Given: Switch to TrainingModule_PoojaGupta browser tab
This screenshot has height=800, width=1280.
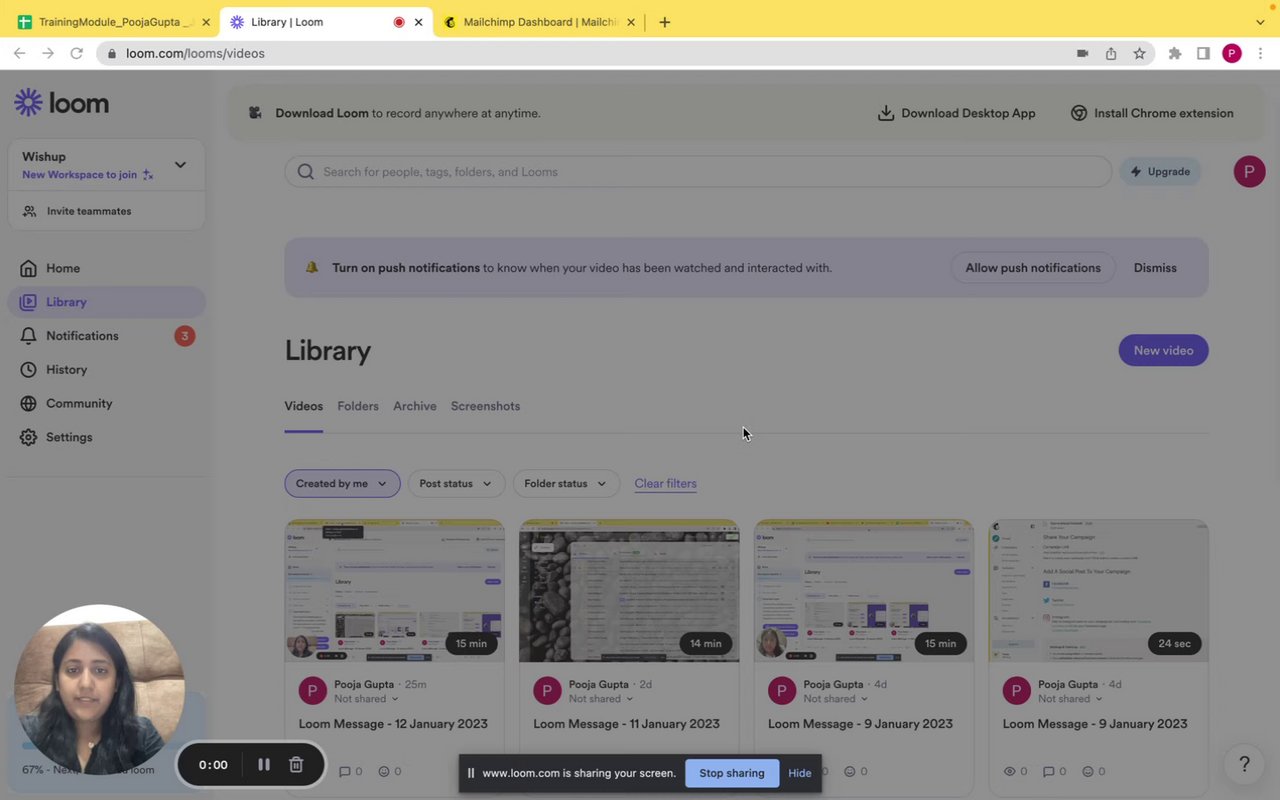Looking at the screenshot, I should point(113,22).
